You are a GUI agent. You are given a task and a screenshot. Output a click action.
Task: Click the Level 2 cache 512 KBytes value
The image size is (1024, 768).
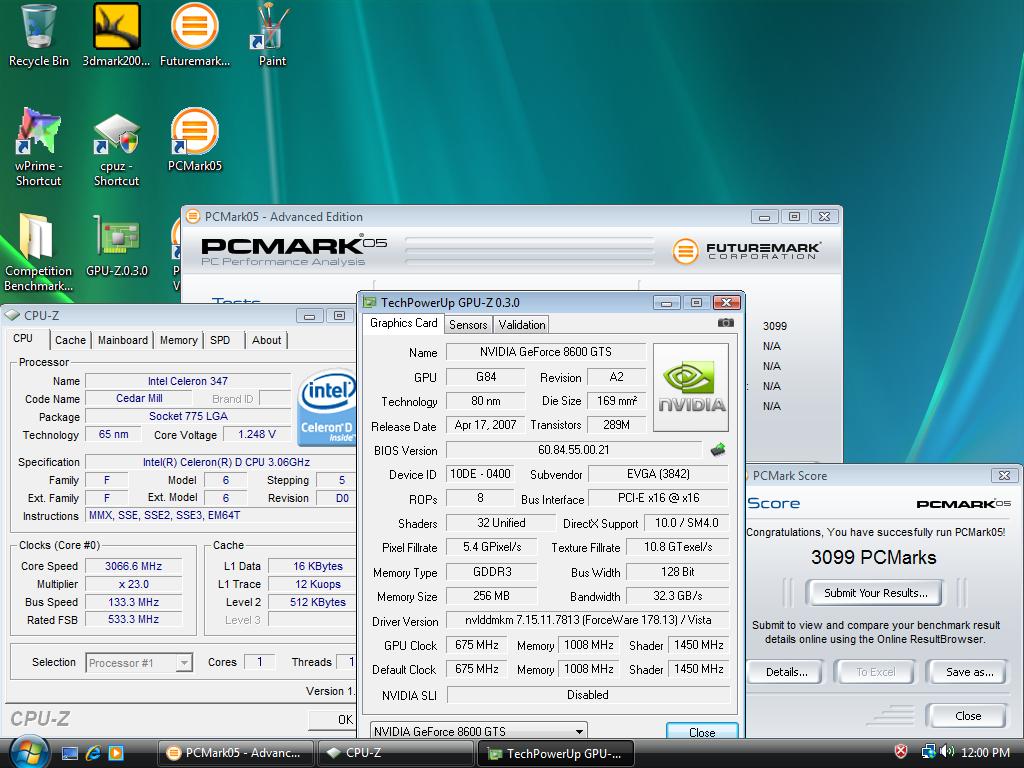coord(312,602)
